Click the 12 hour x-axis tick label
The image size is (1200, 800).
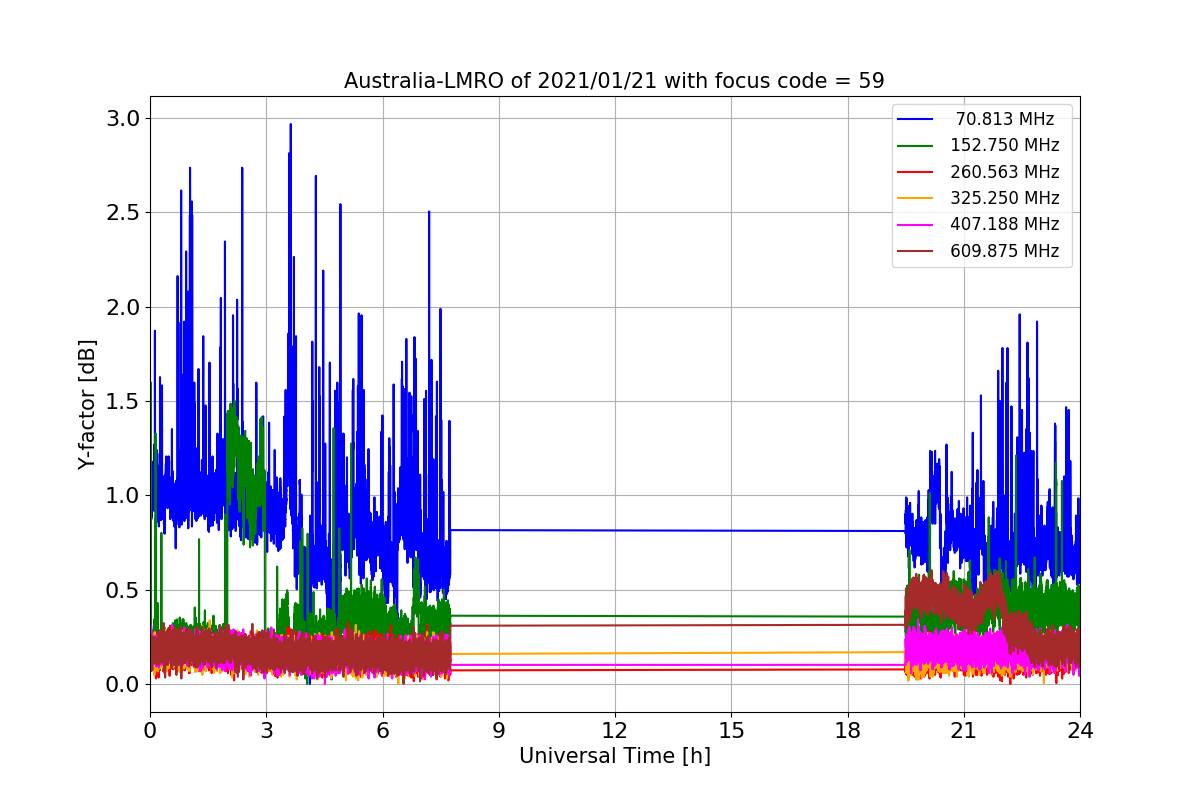point(615,730)
